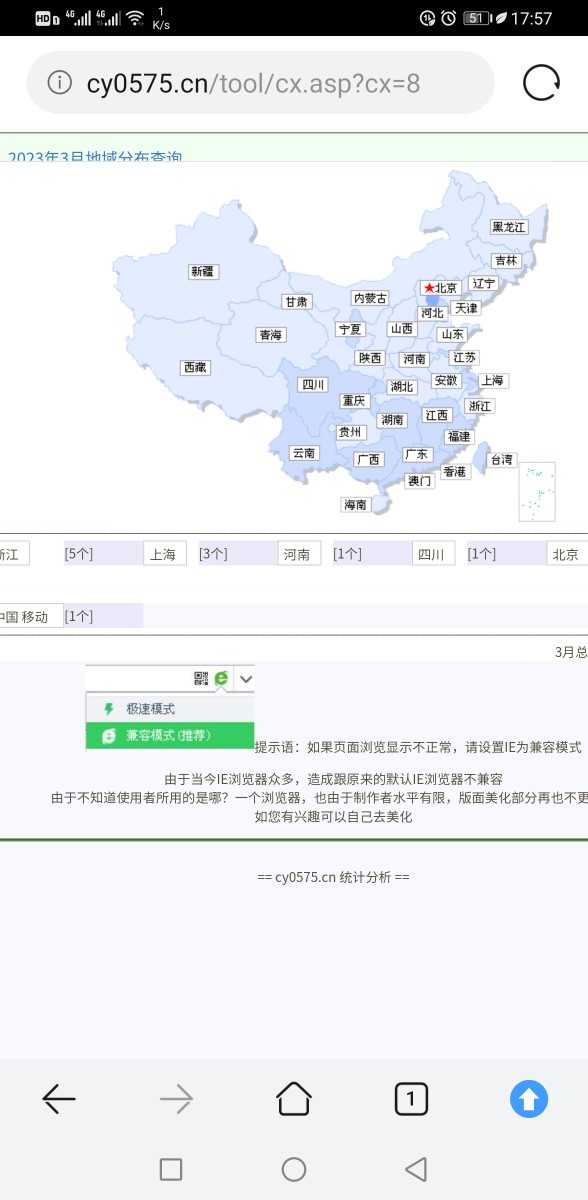Click 上海 cell in the region table
The height and width of the screenshot is (1200, 588).
click(x=165, y=554)
